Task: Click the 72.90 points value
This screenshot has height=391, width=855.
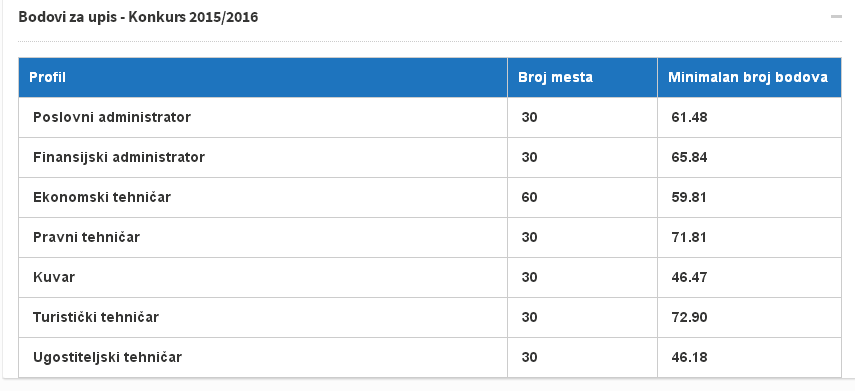Action: click(x=689, y=317)
